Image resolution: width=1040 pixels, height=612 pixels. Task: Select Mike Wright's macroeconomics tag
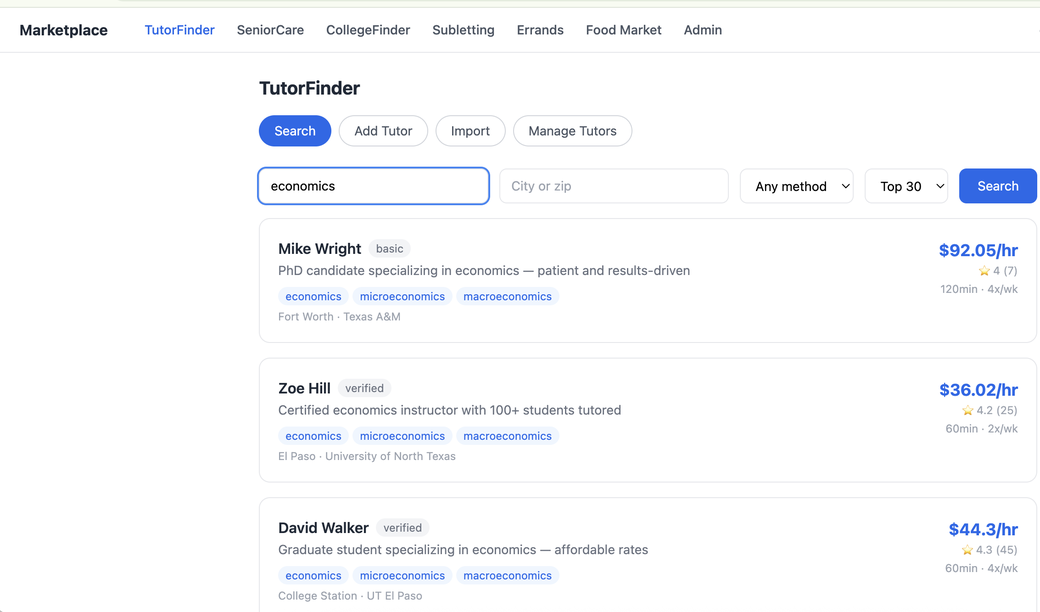click(x=507, y=296)
